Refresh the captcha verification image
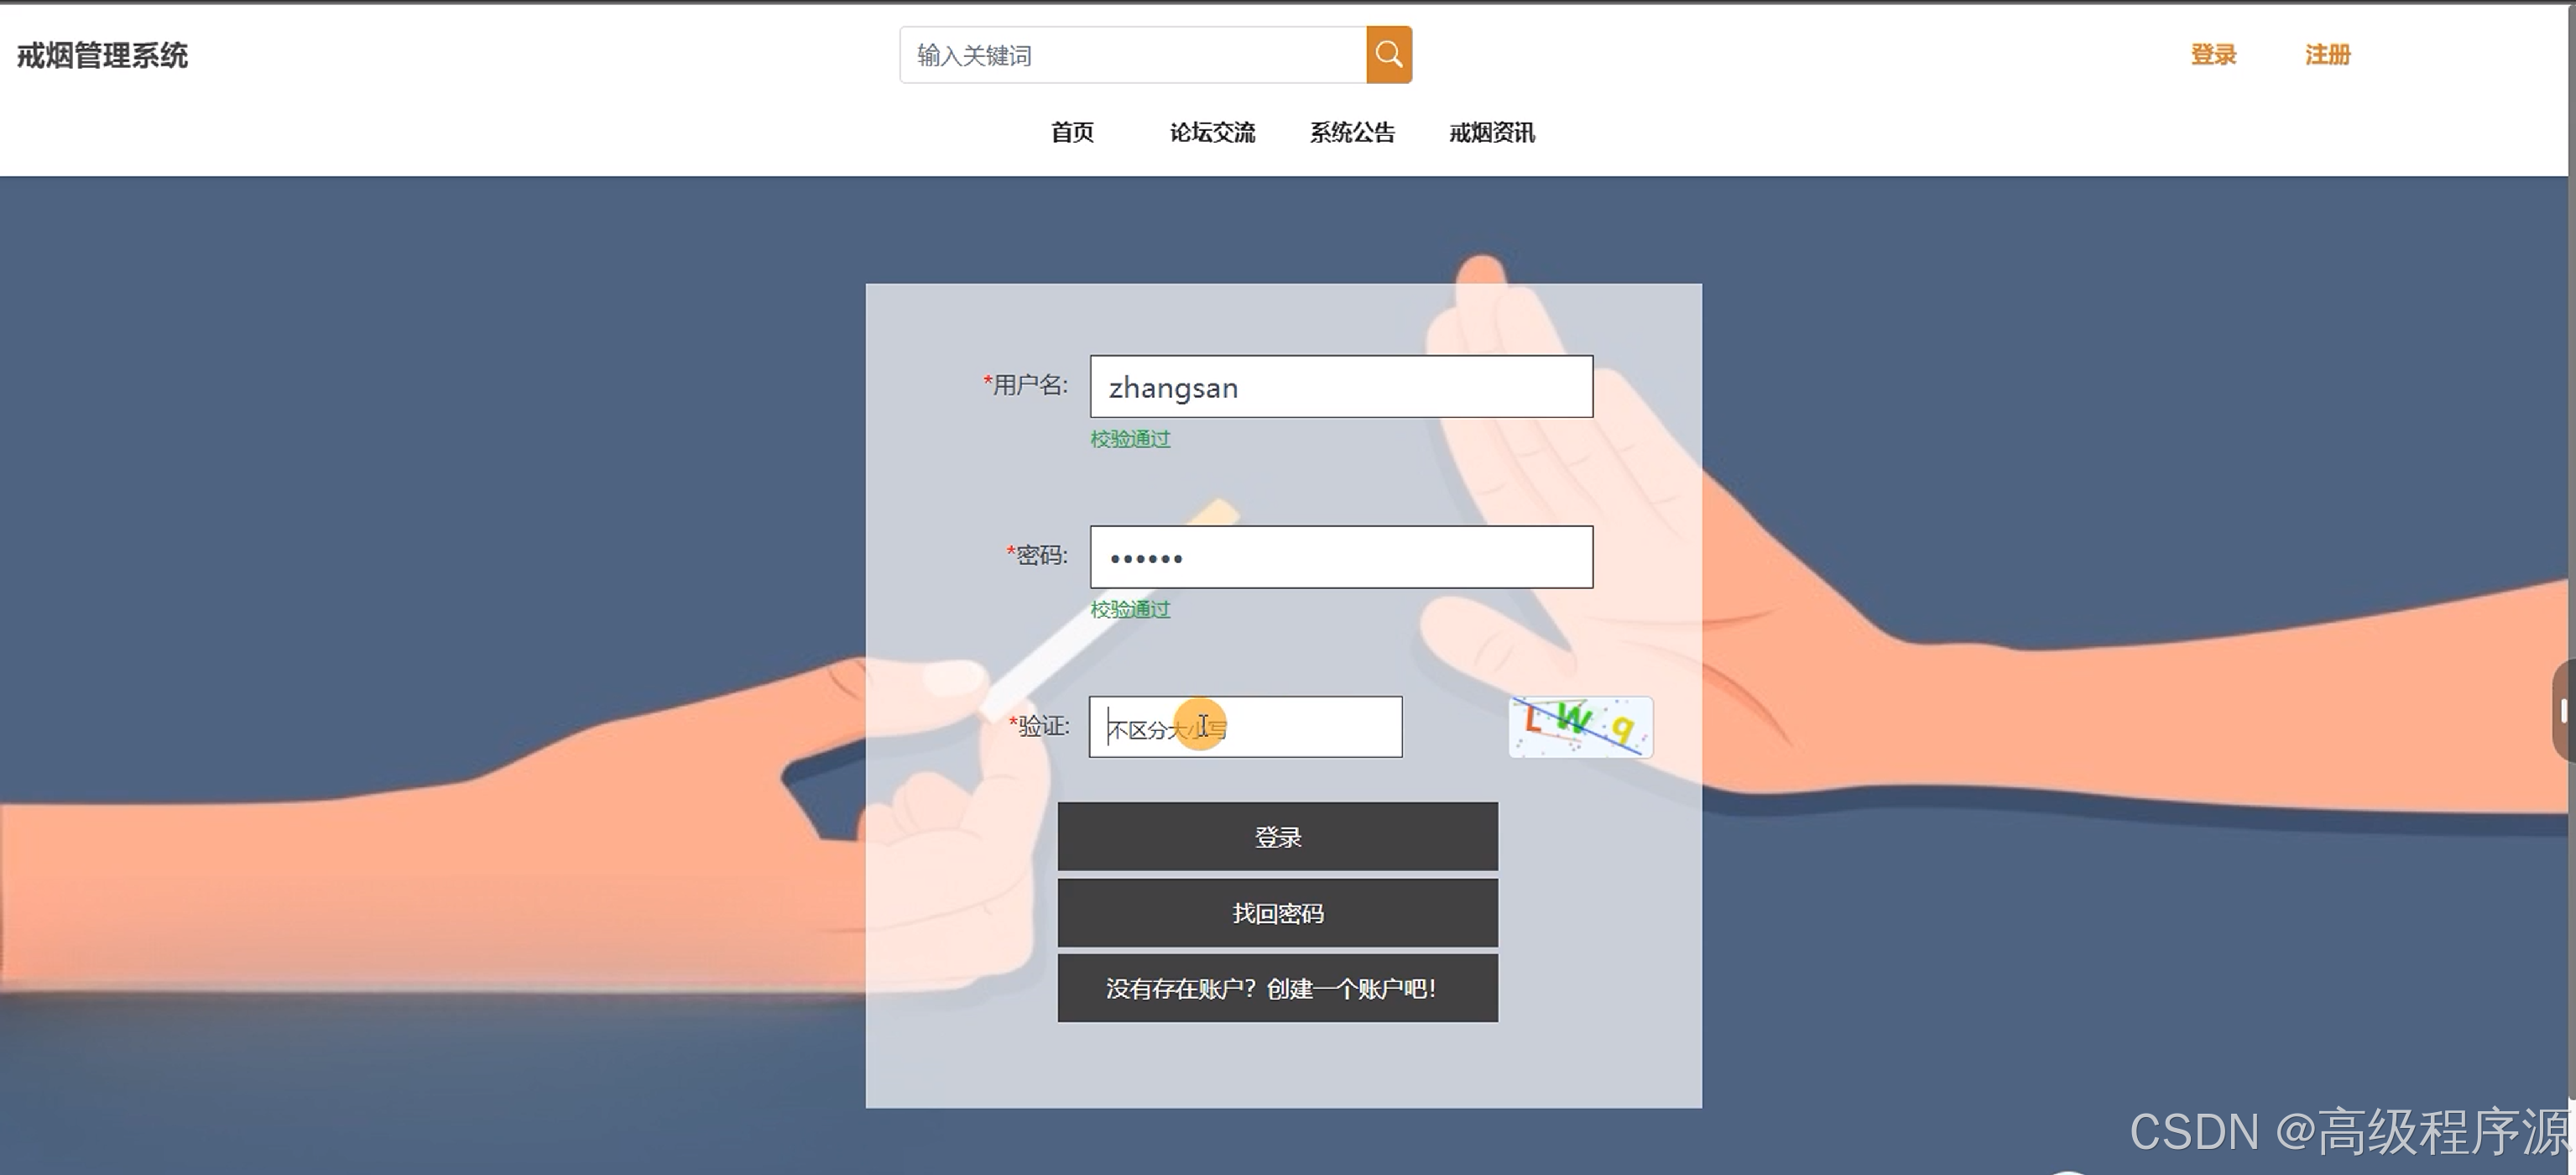Viewport: 2576px width, 1175px height. [1580, 727]
